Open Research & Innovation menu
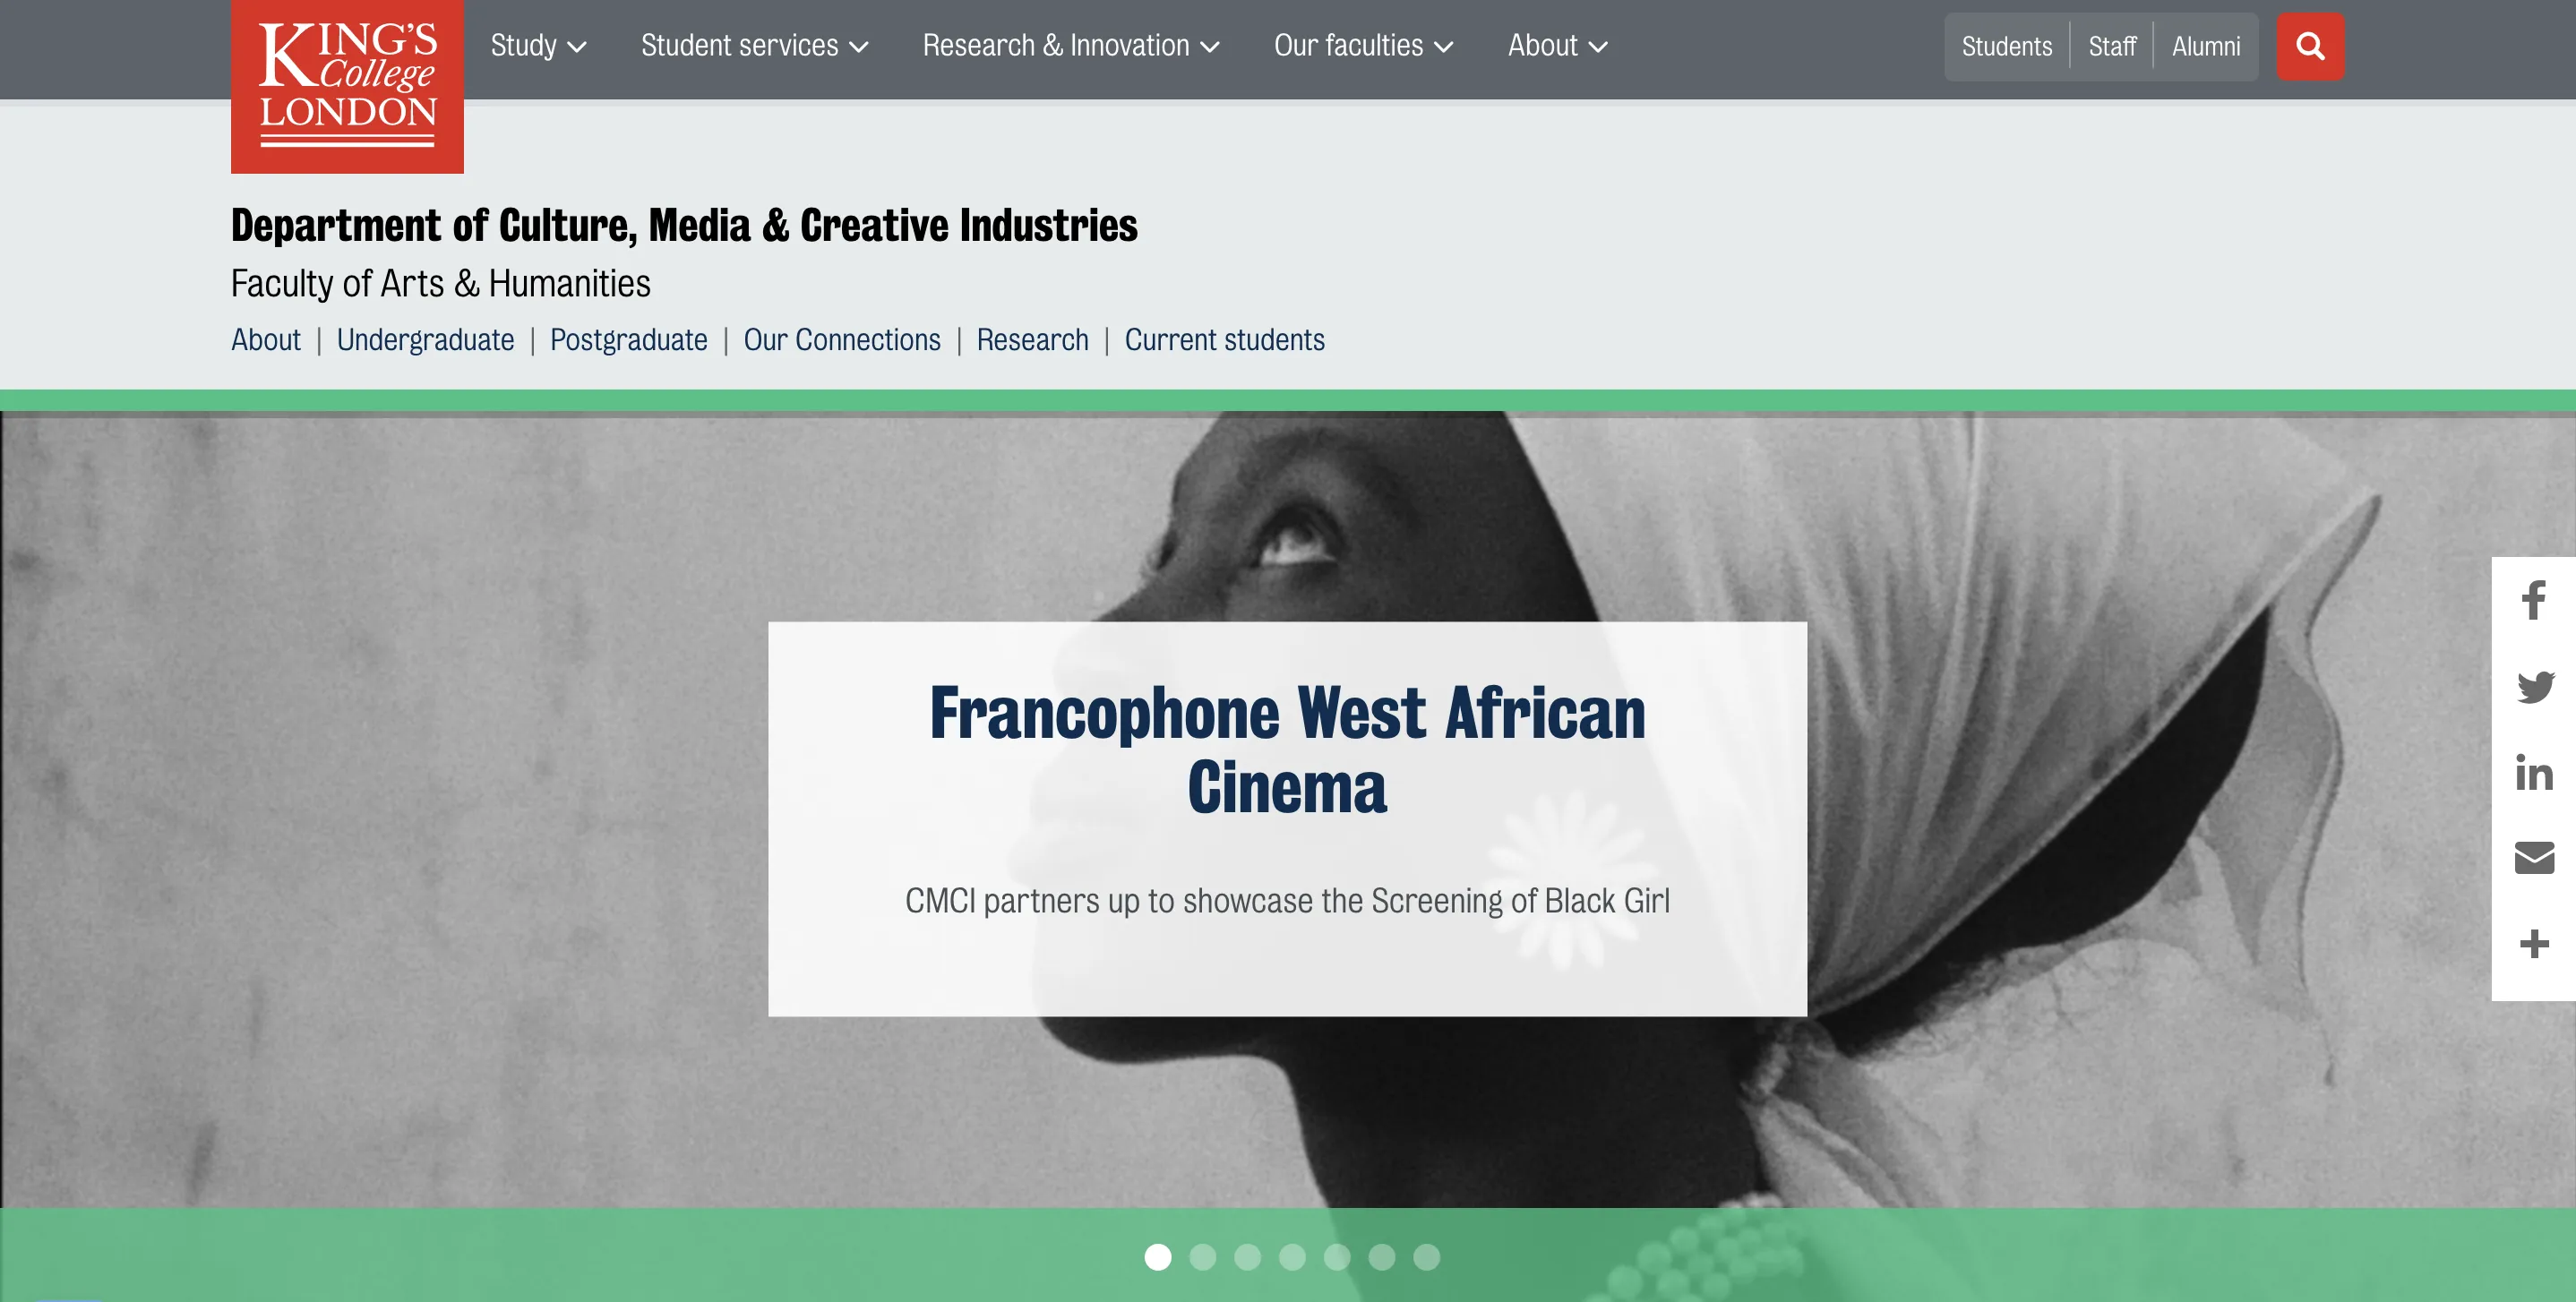The width and height of the screenshot is (2576, 1302). tap(1070, 46)
